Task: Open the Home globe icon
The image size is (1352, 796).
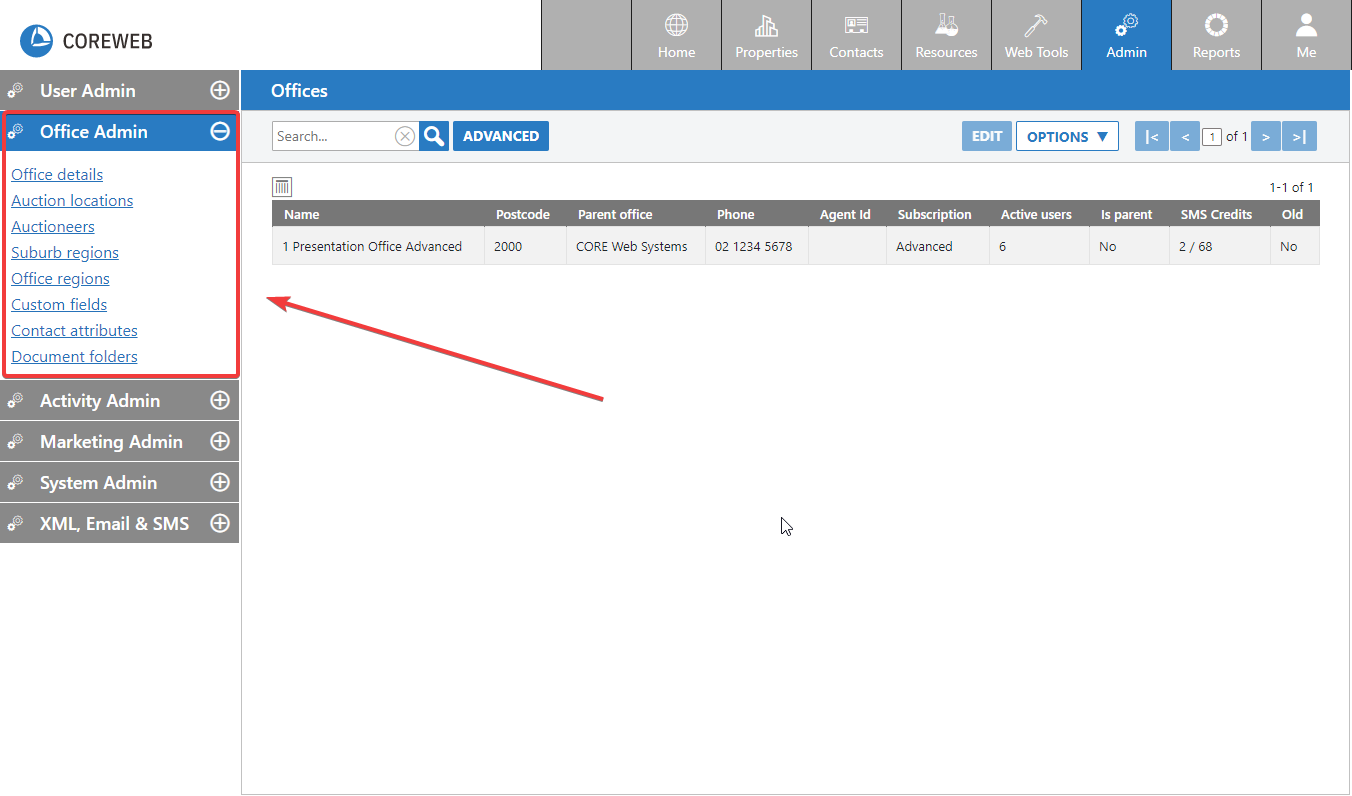Action: 676,26
